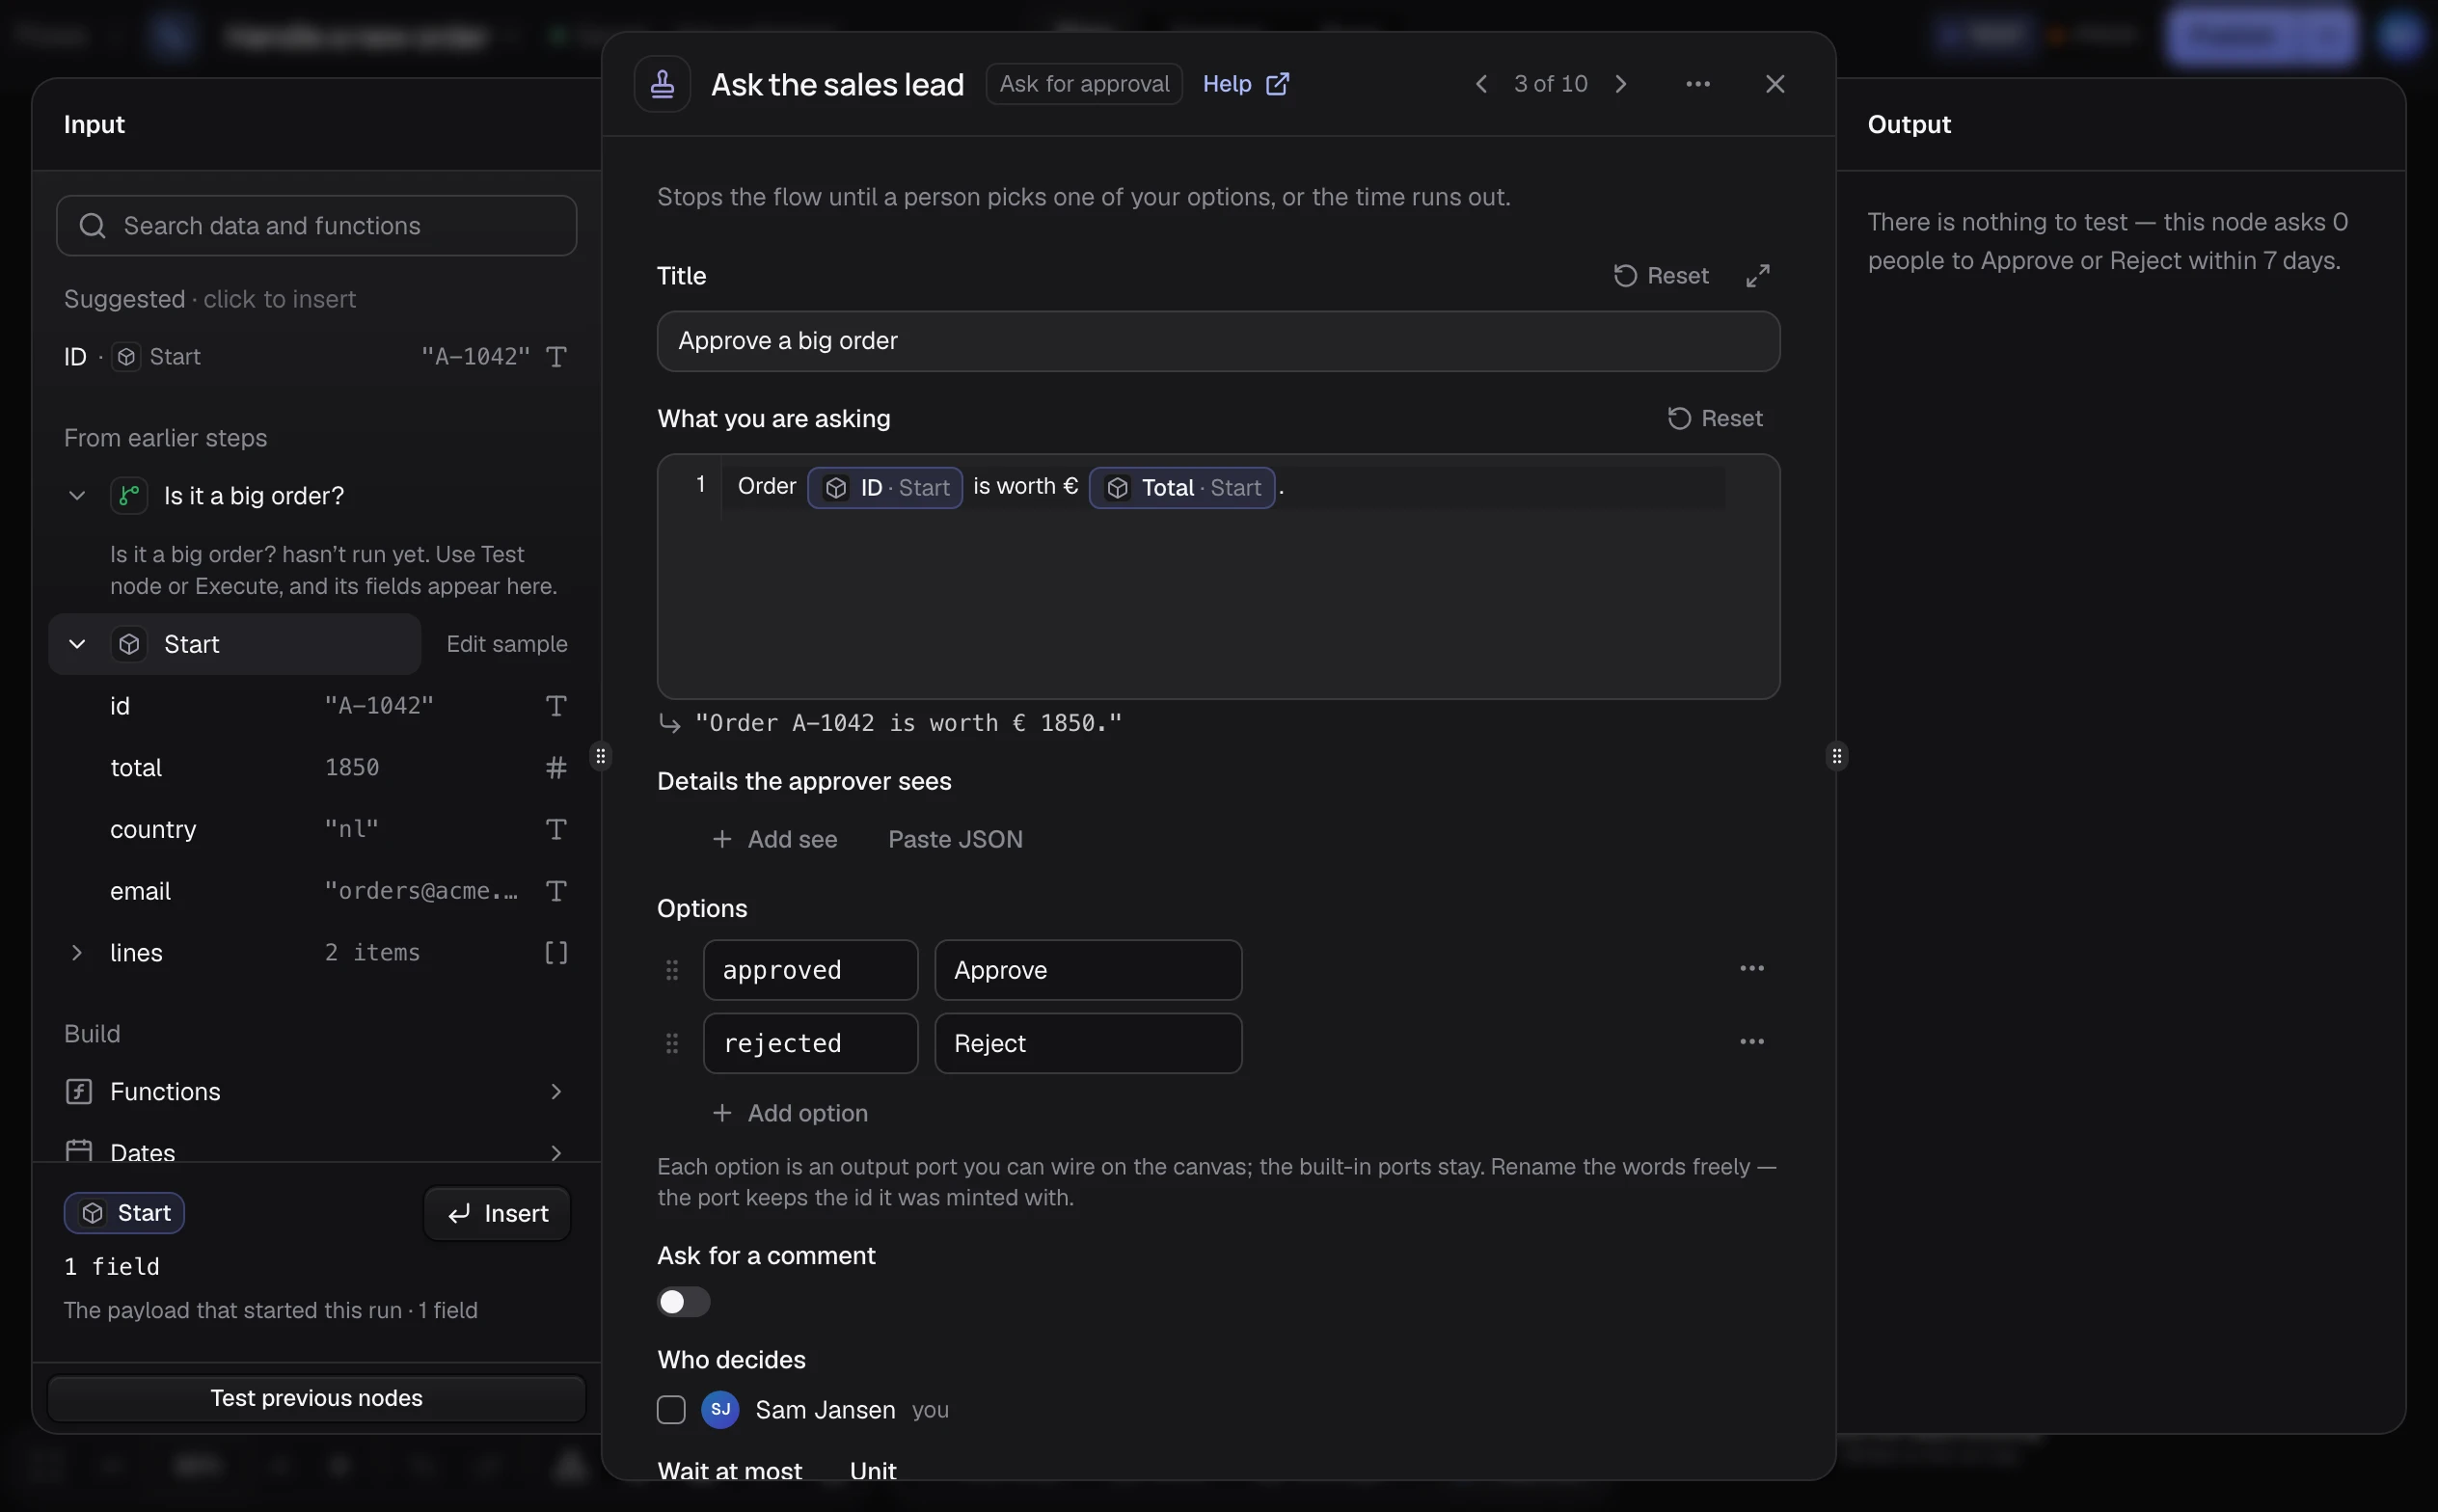The image size is (2438, 1512).
Task: Click the Approve option label field
Action: (x=1088, y=970)
